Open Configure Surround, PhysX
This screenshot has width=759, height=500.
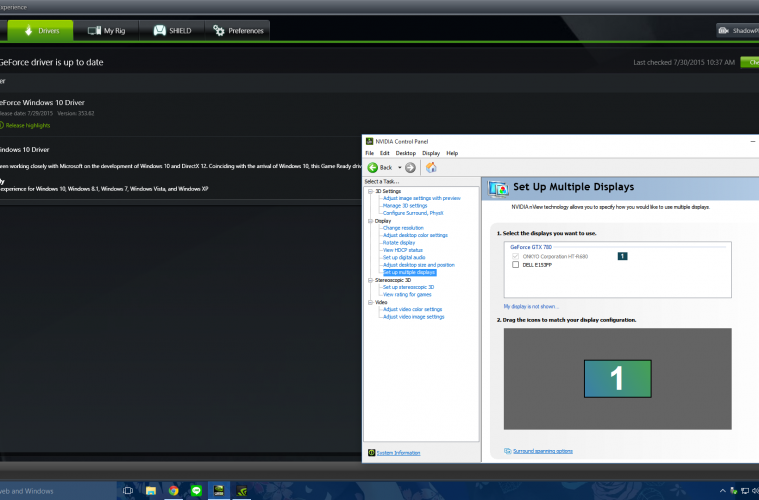(x=413, y=213)
